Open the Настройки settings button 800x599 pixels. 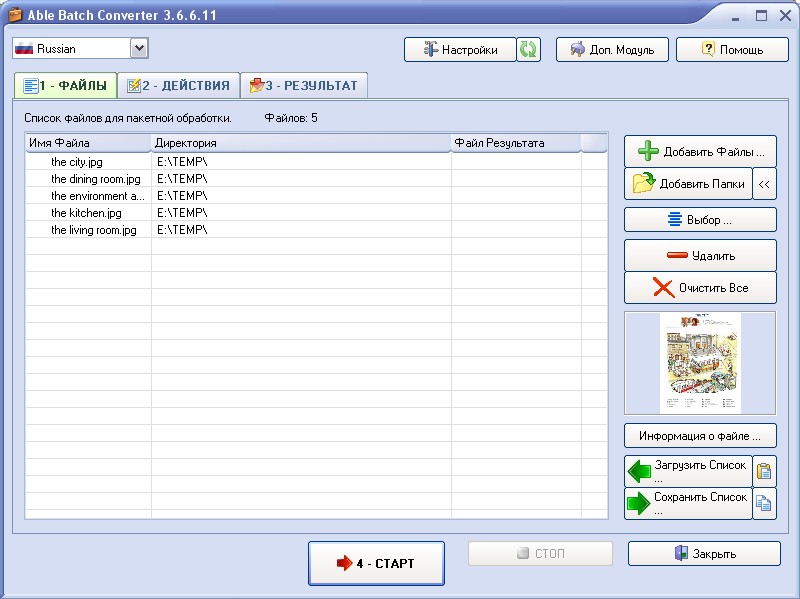[460, 49]
